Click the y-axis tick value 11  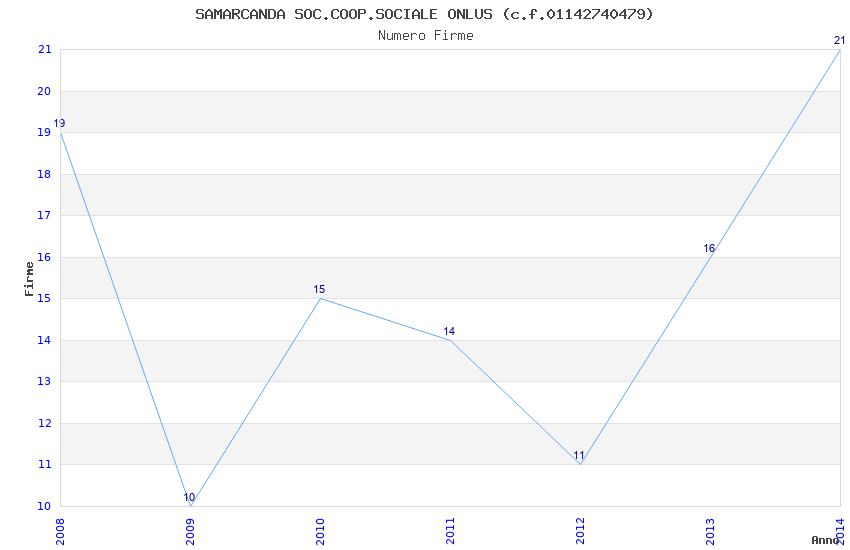click(44, 464)
